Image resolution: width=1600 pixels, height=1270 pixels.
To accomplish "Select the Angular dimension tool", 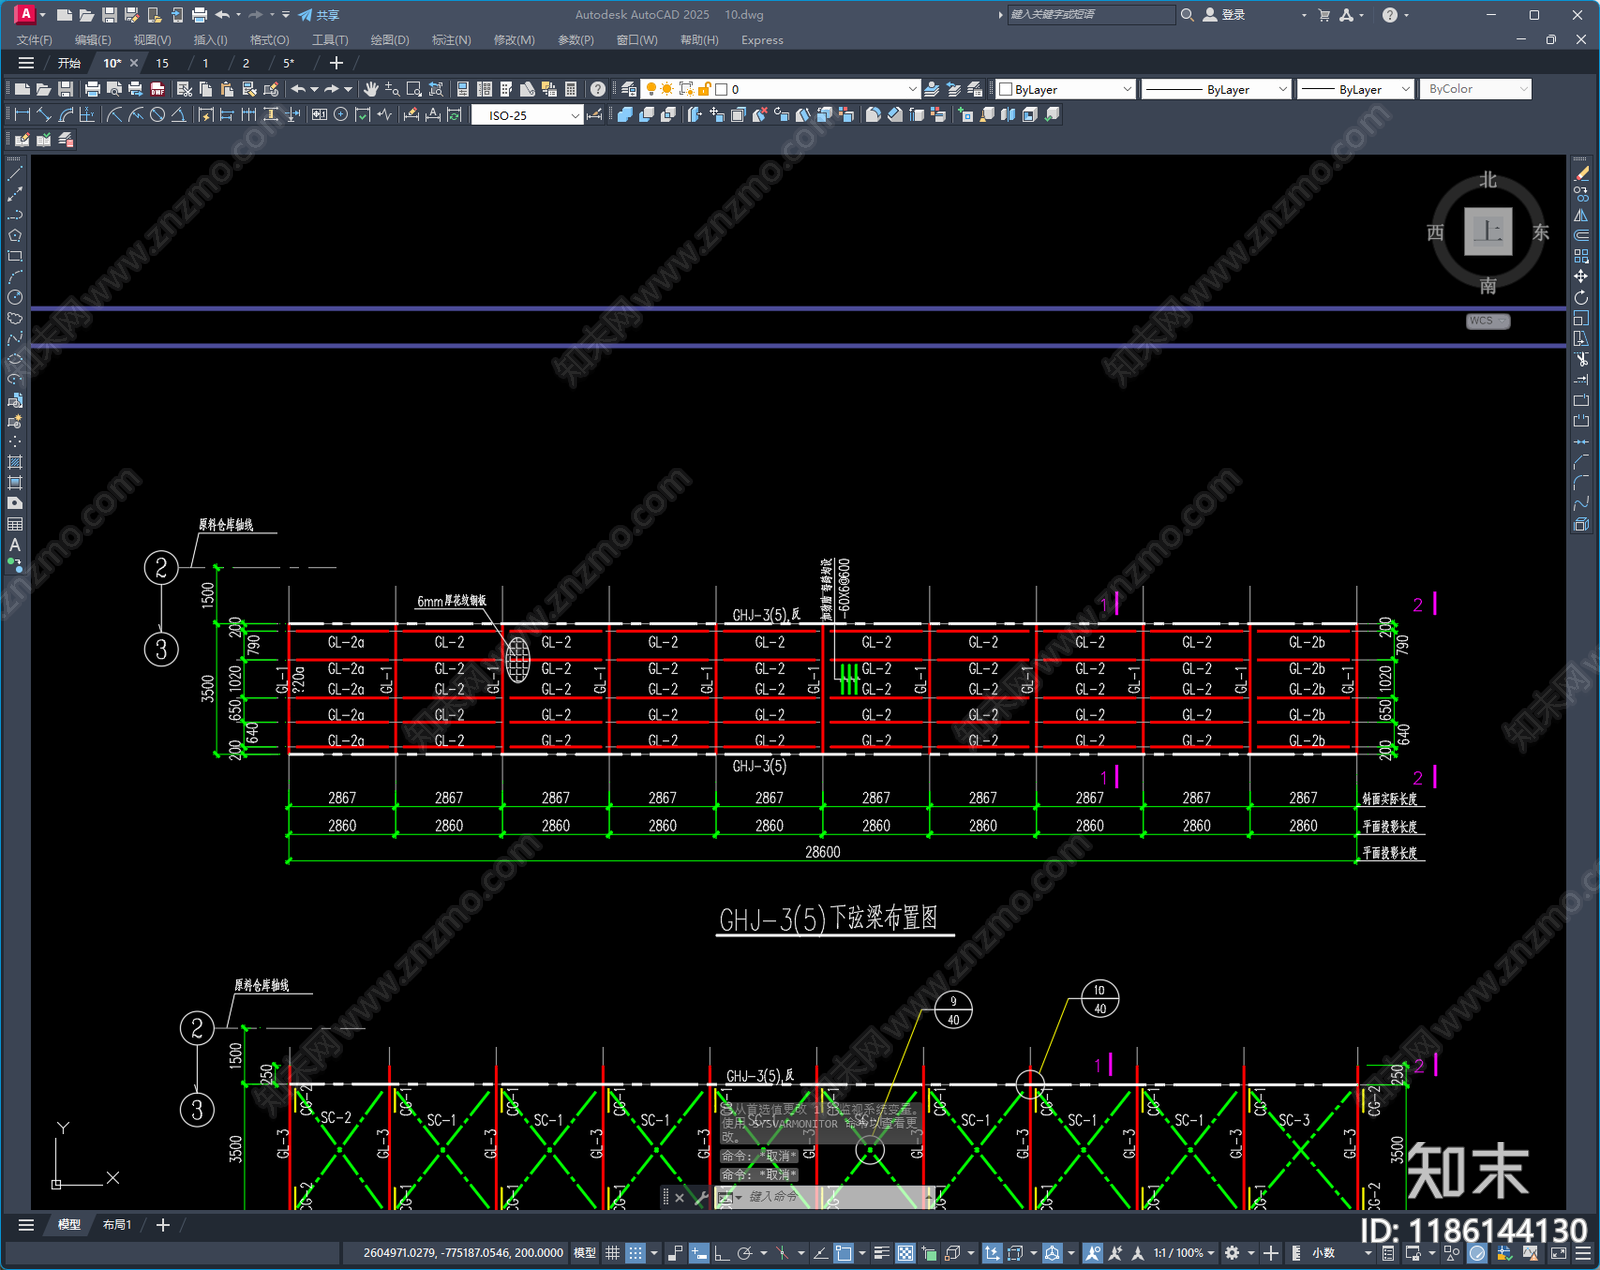I will pos(178,115).
